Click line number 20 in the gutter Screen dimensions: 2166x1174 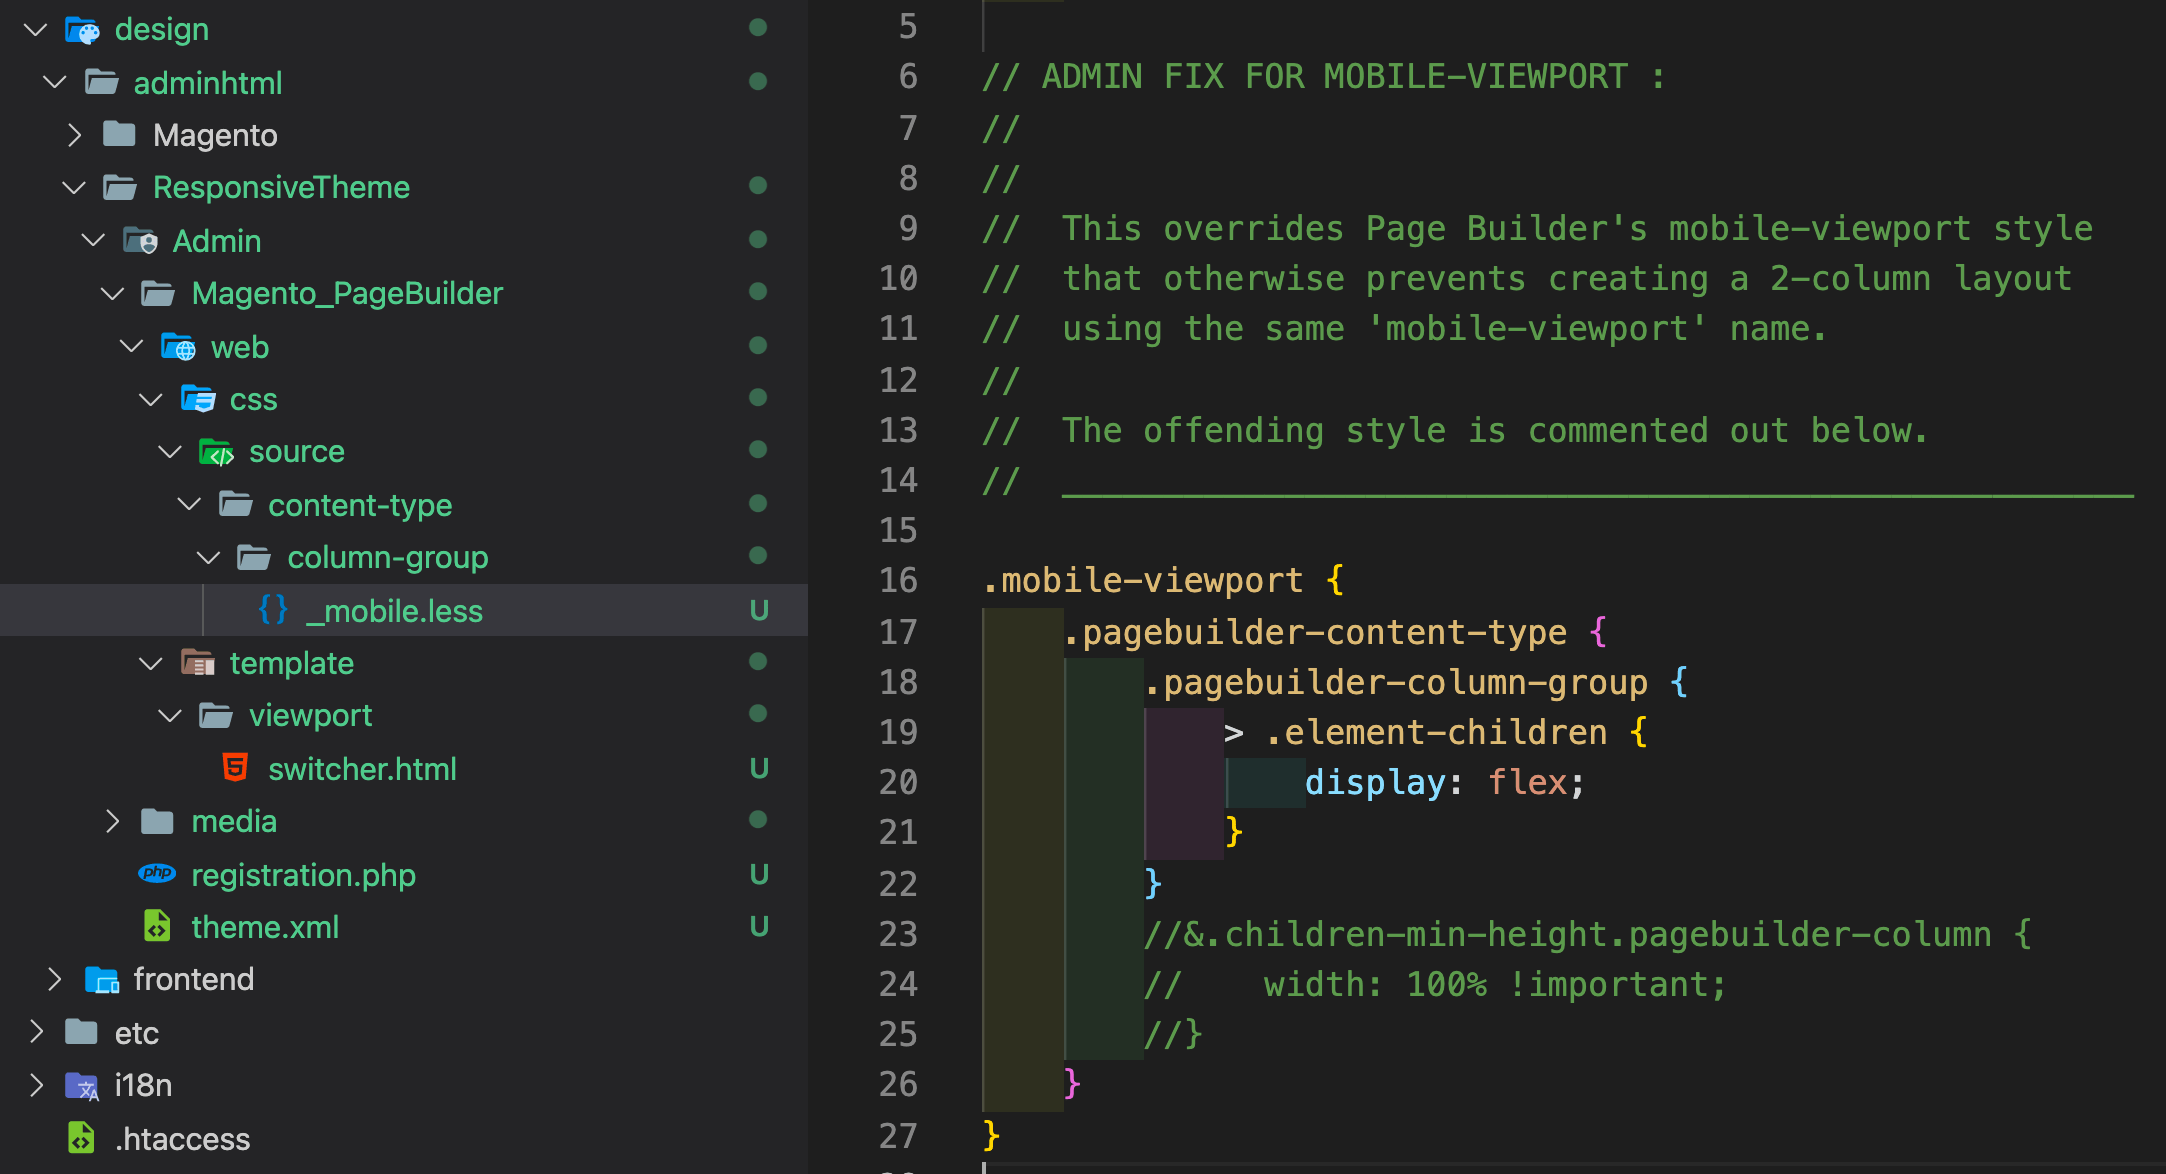coord(898,782)
